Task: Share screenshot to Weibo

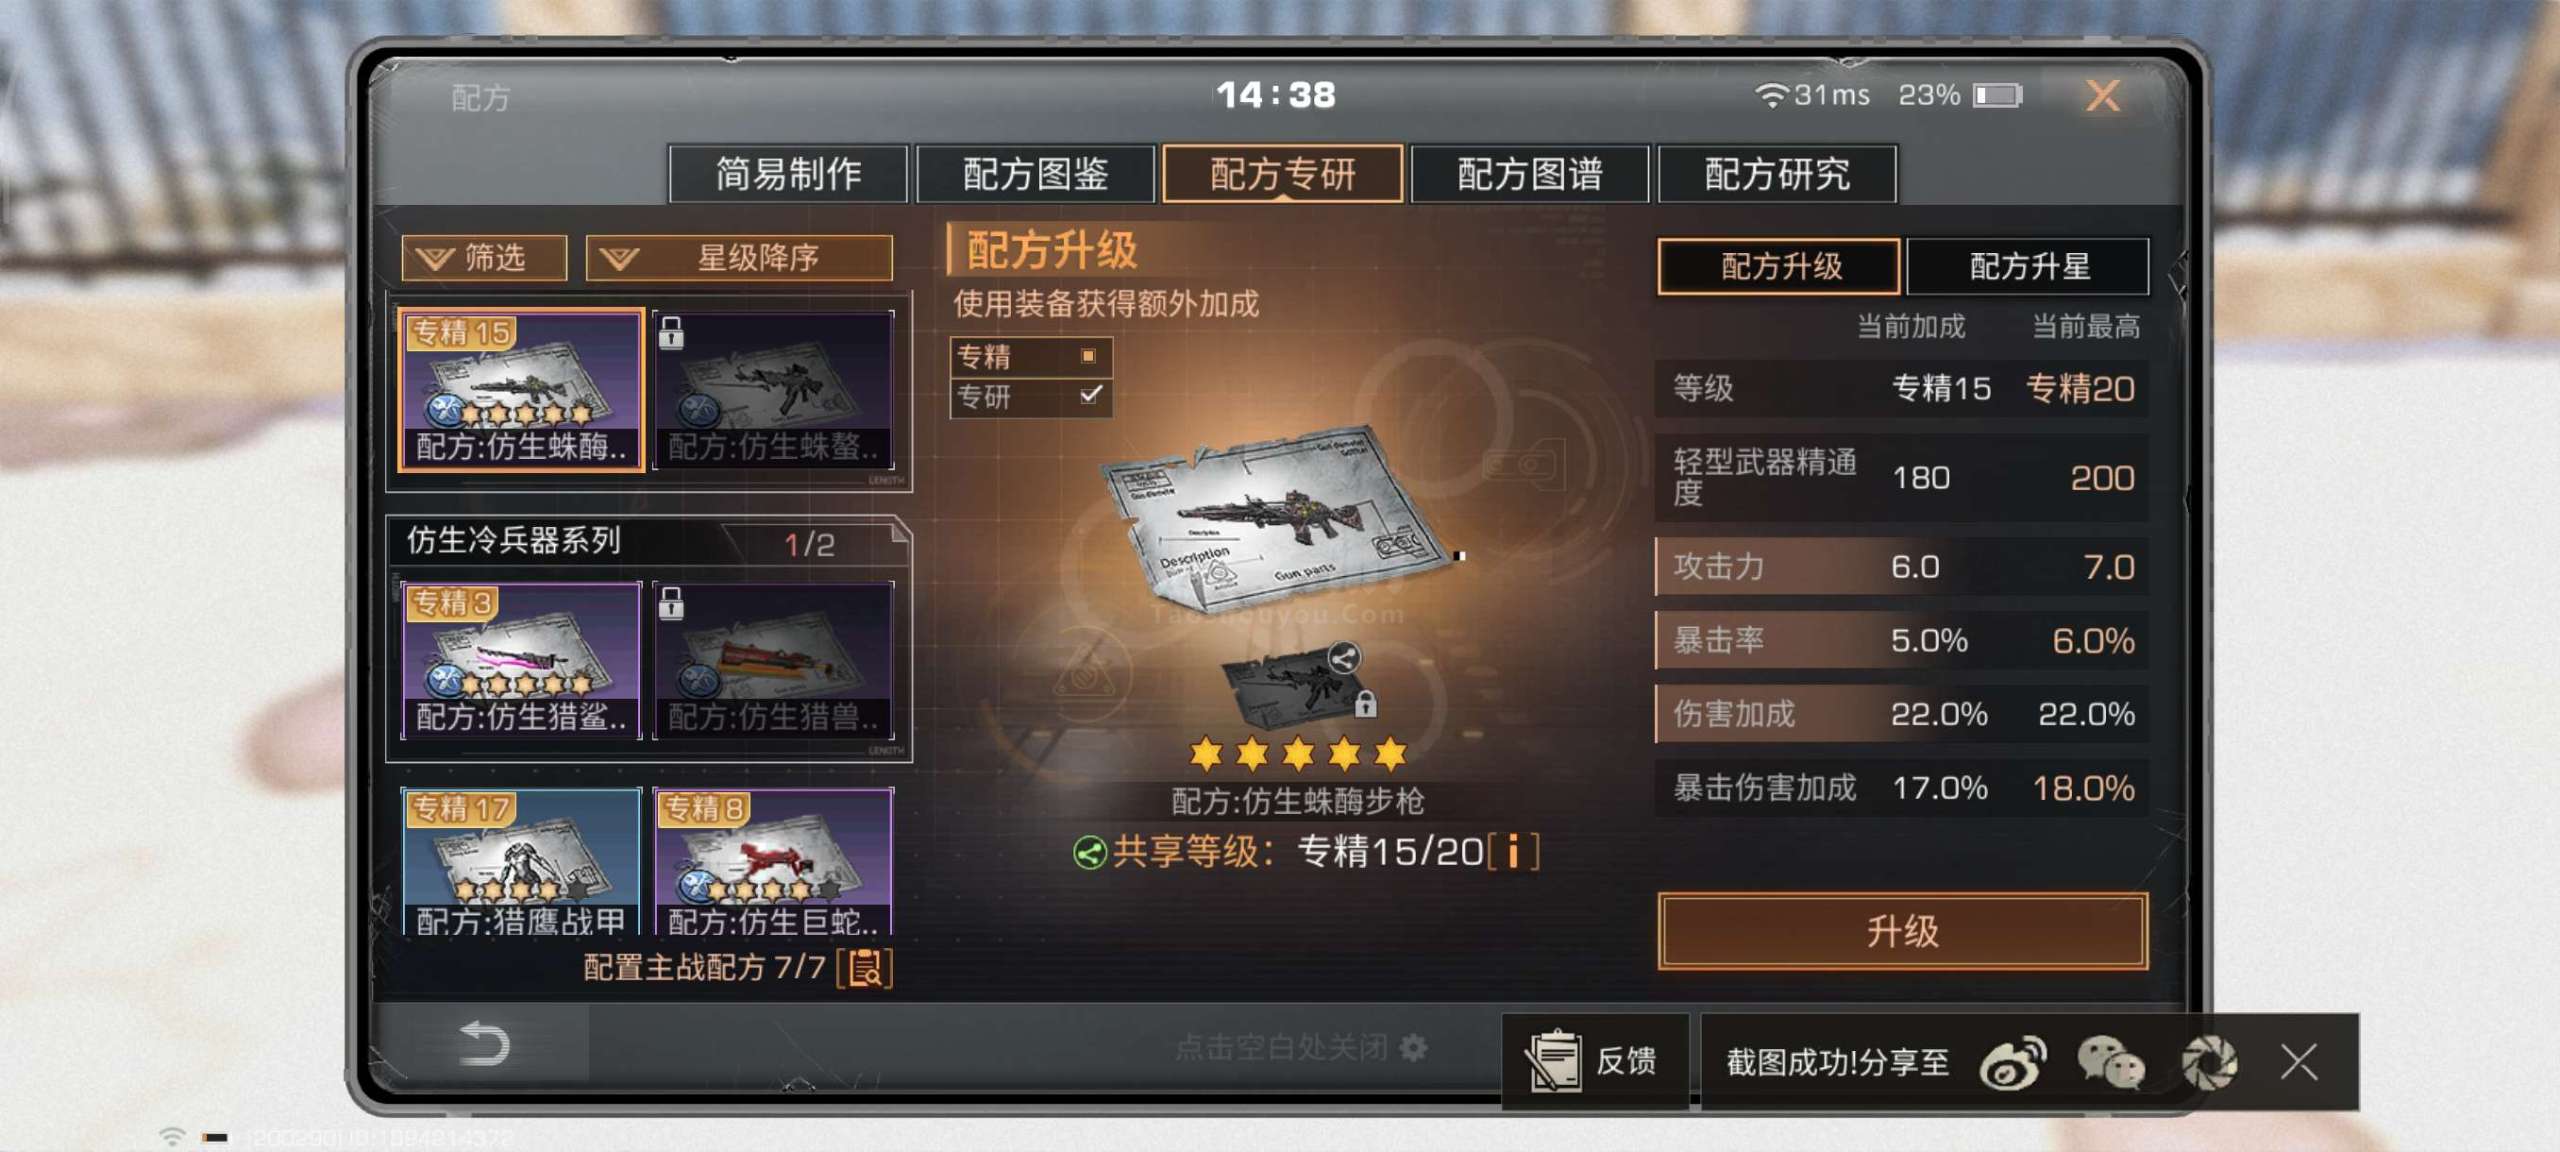Action: point(2012,1061)
